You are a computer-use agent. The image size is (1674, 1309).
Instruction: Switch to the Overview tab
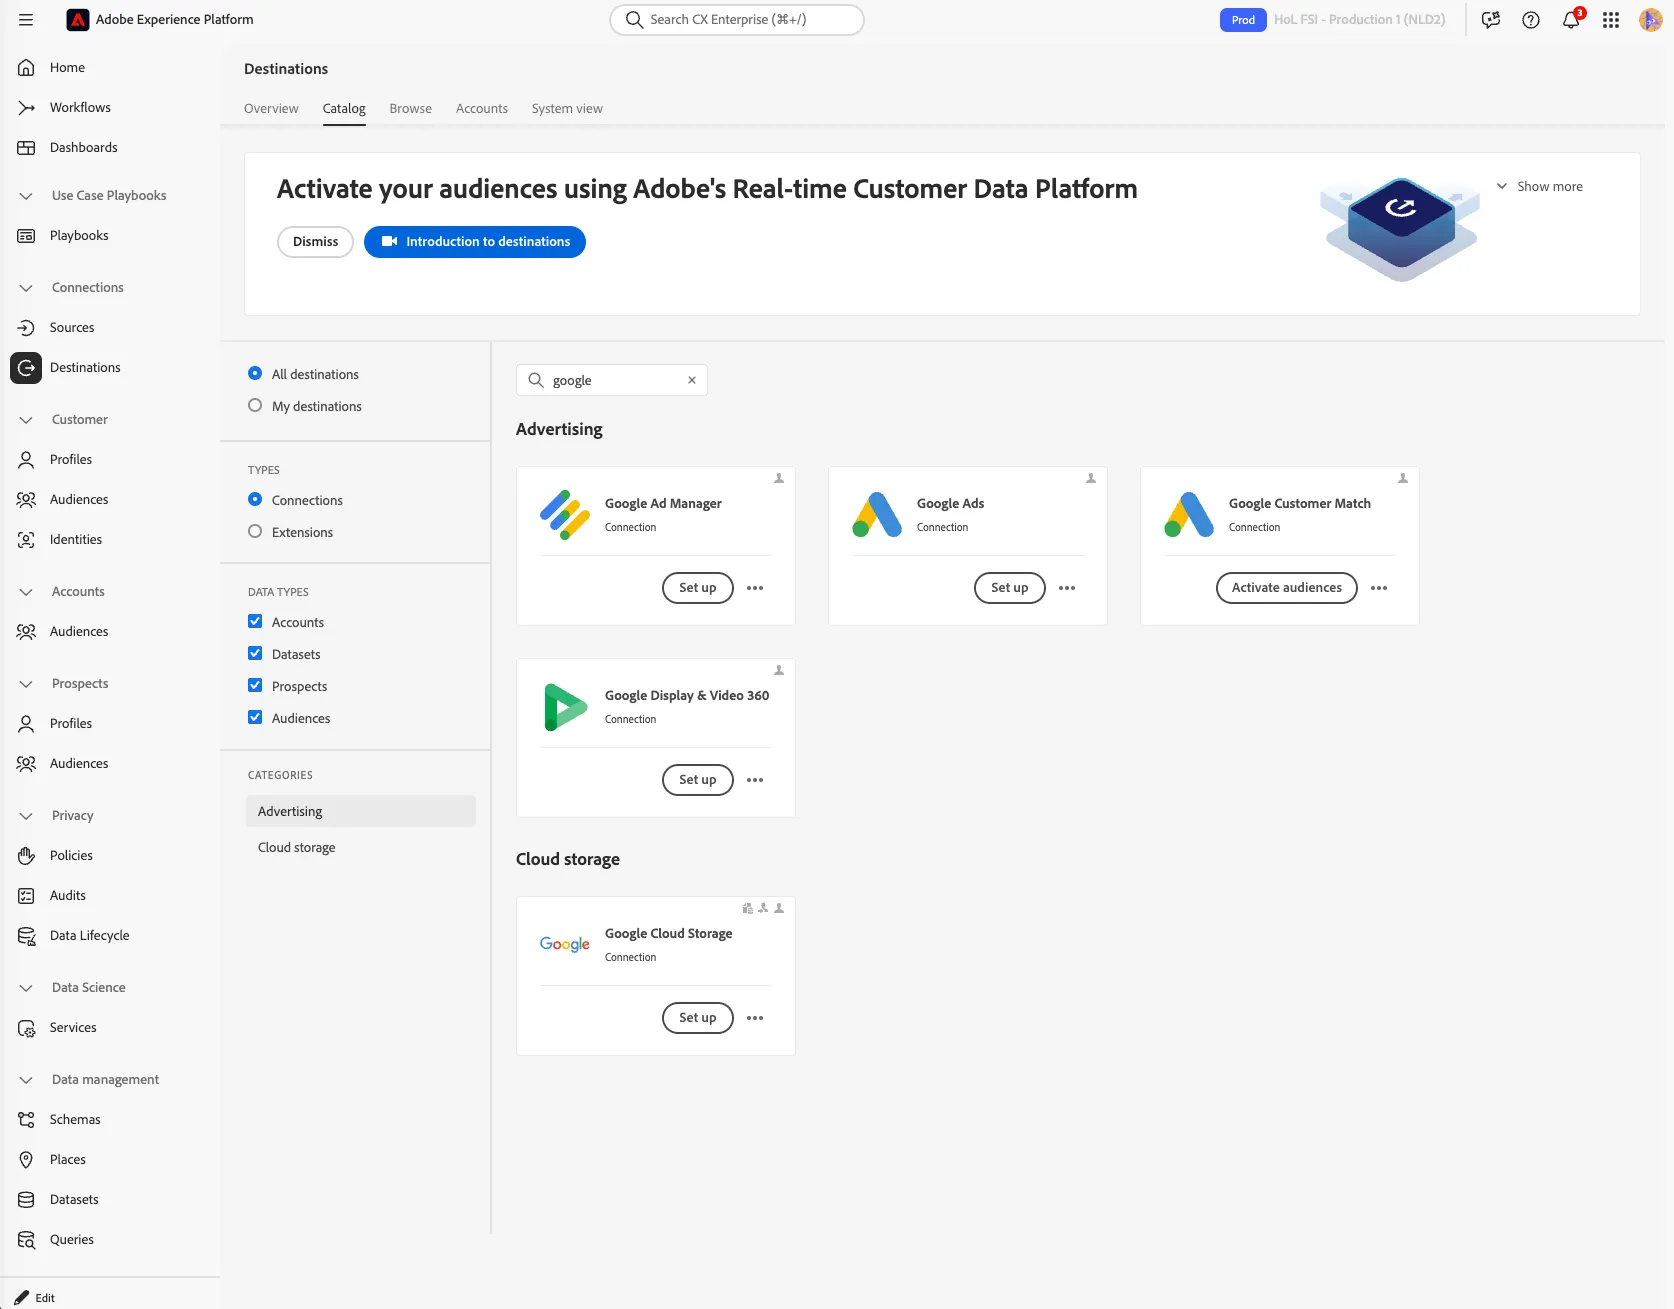271,109
